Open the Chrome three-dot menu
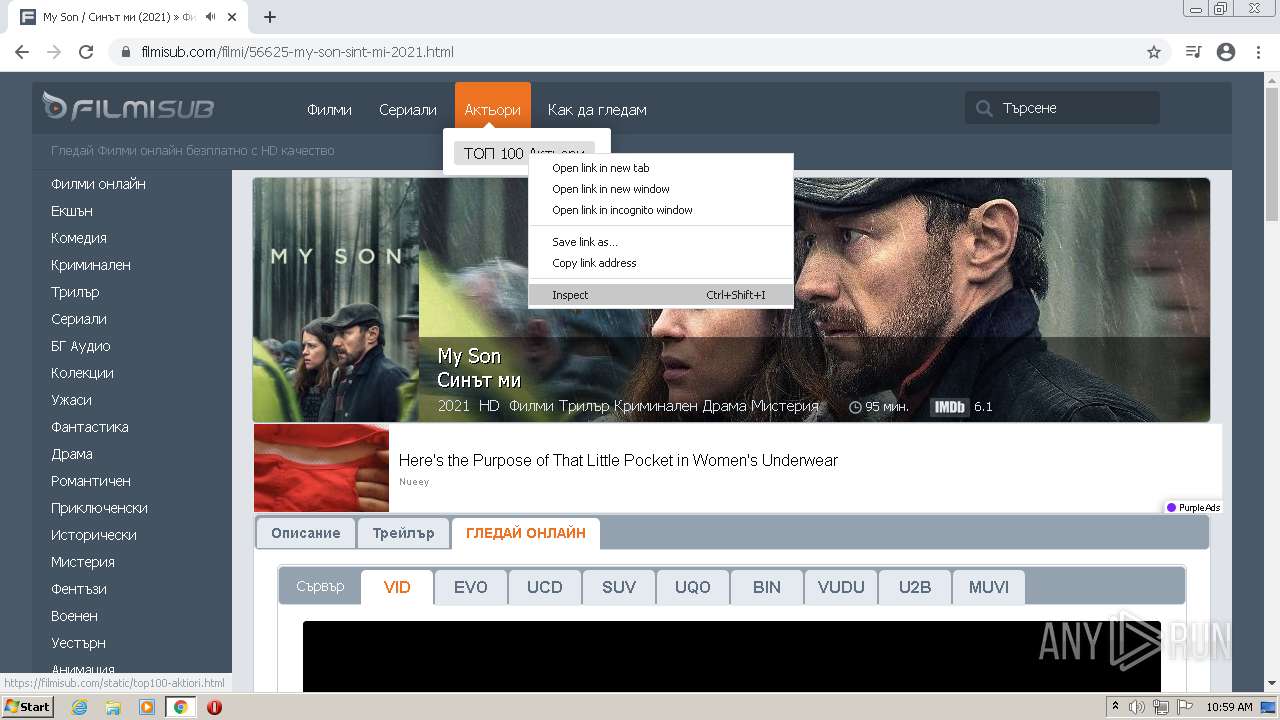This screenshot has width=1280, height=720. (1259, 52)
